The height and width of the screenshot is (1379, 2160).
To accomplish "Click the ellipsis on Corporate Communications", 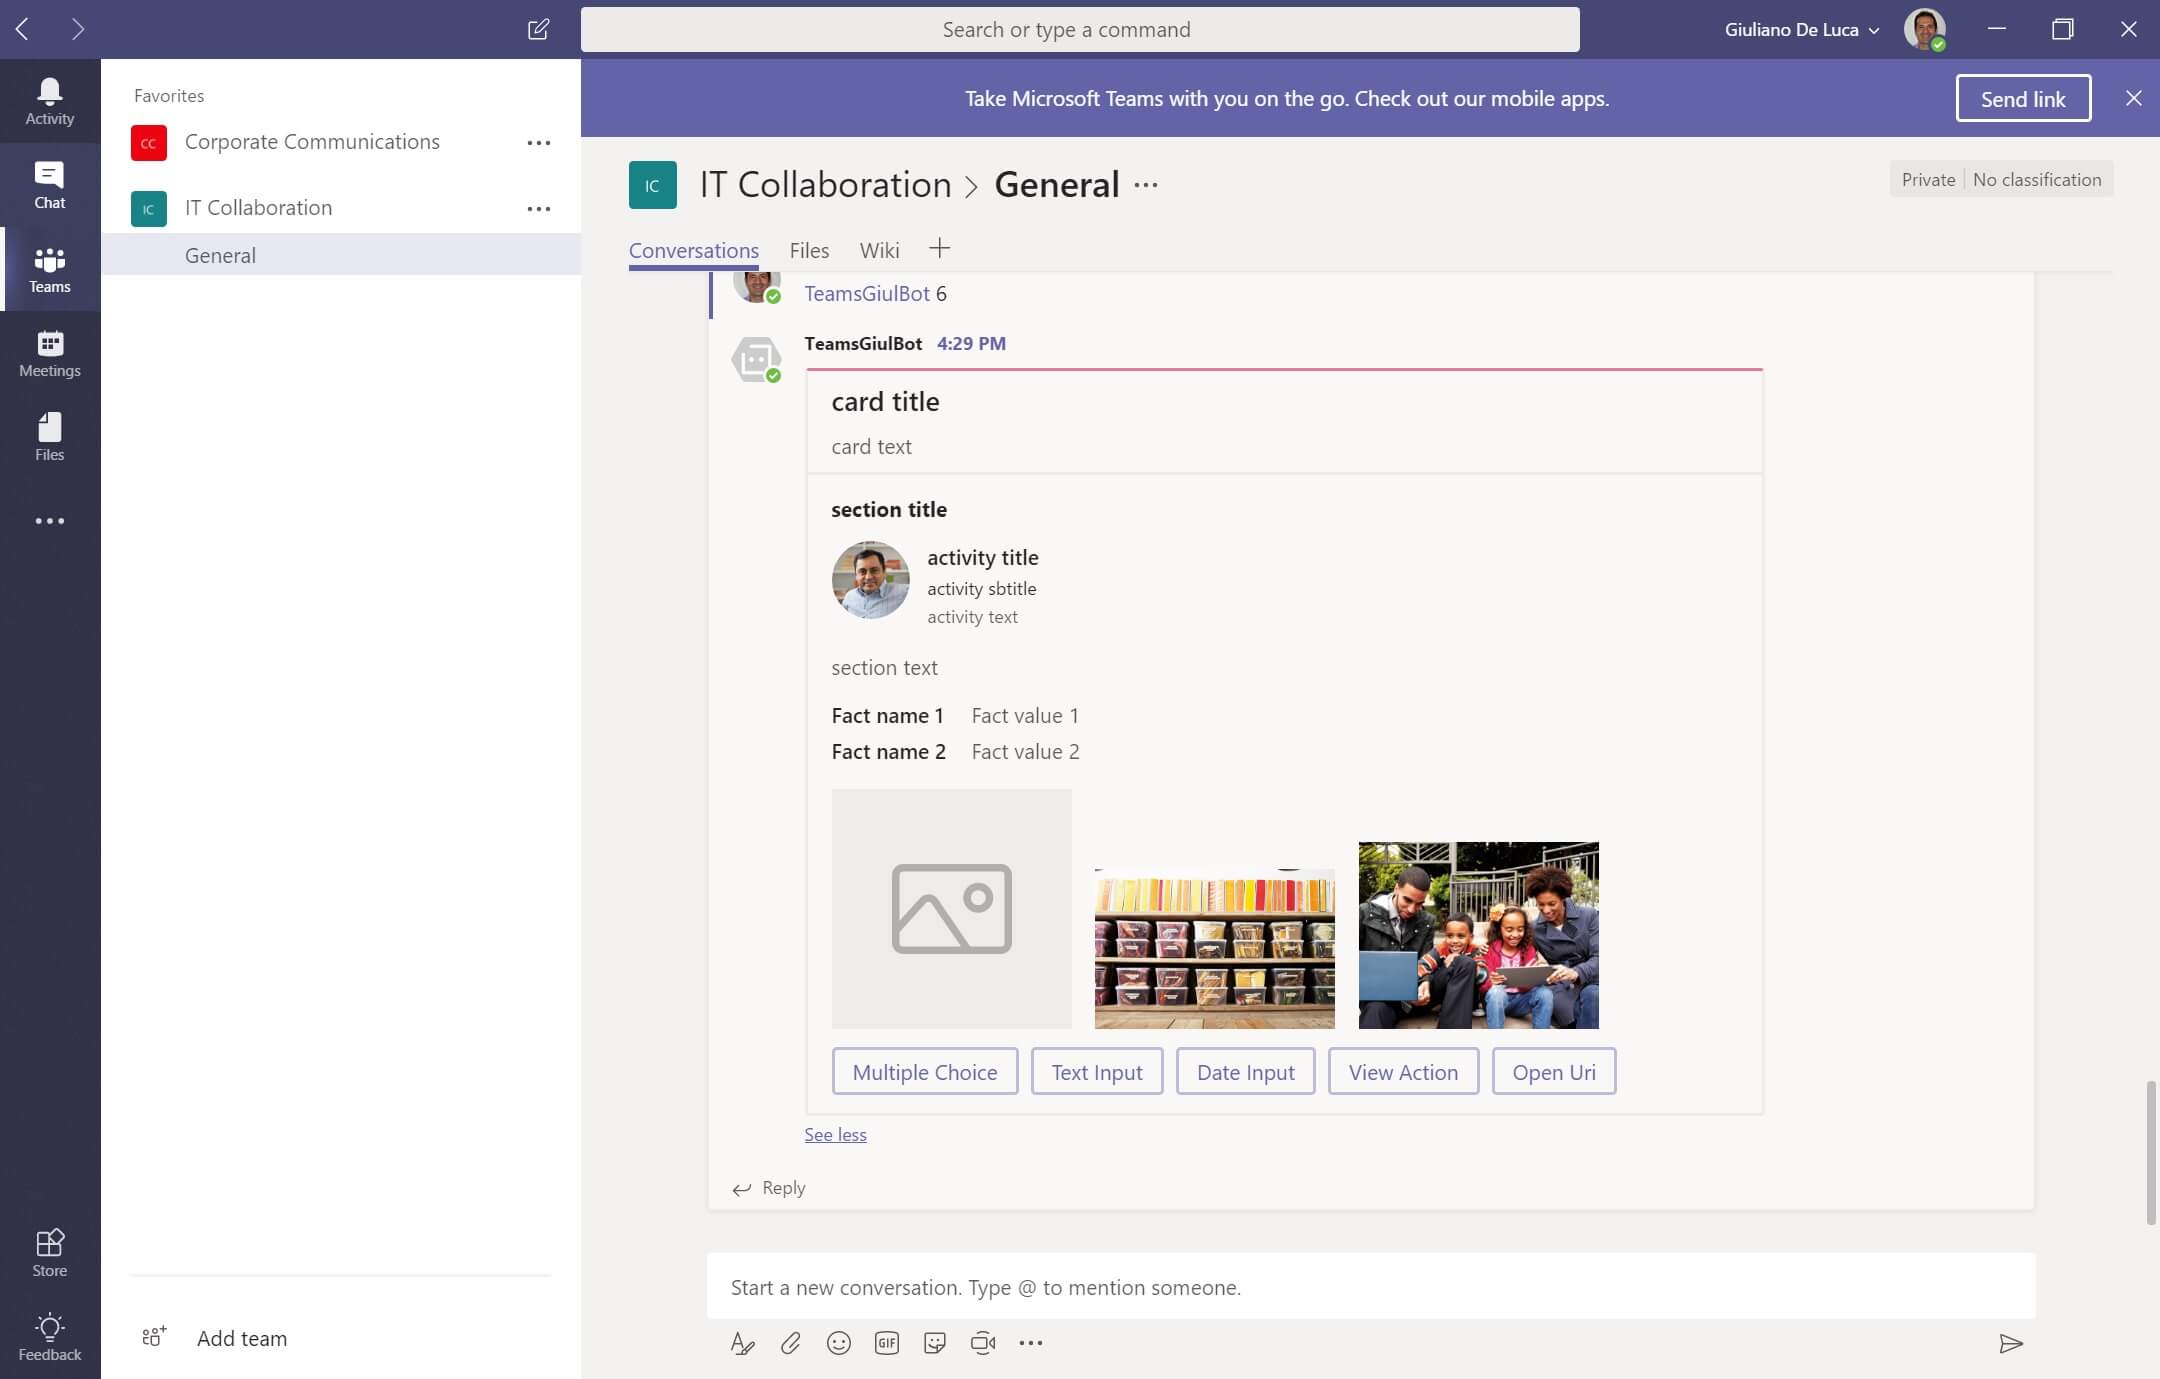I will (538, 142).
